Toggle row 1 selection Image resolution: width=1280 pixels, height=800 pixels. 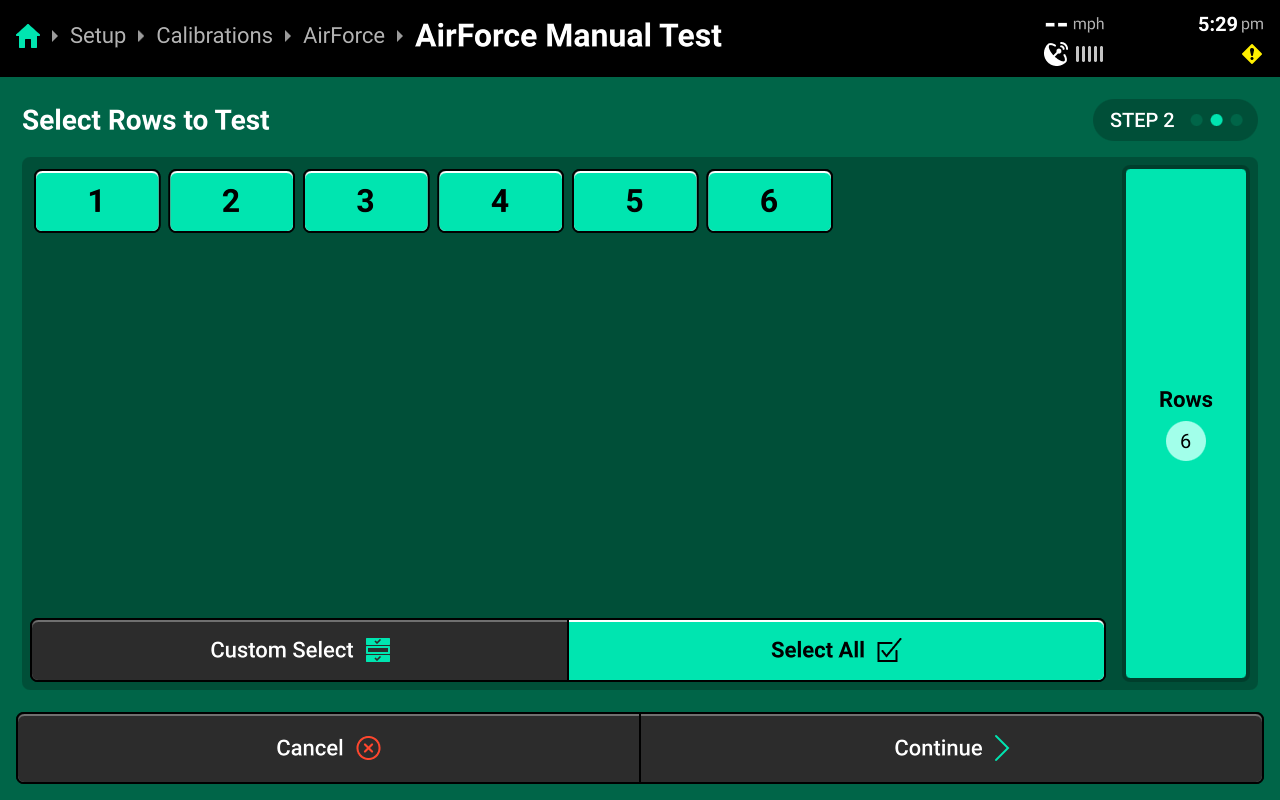coord(97,201)
